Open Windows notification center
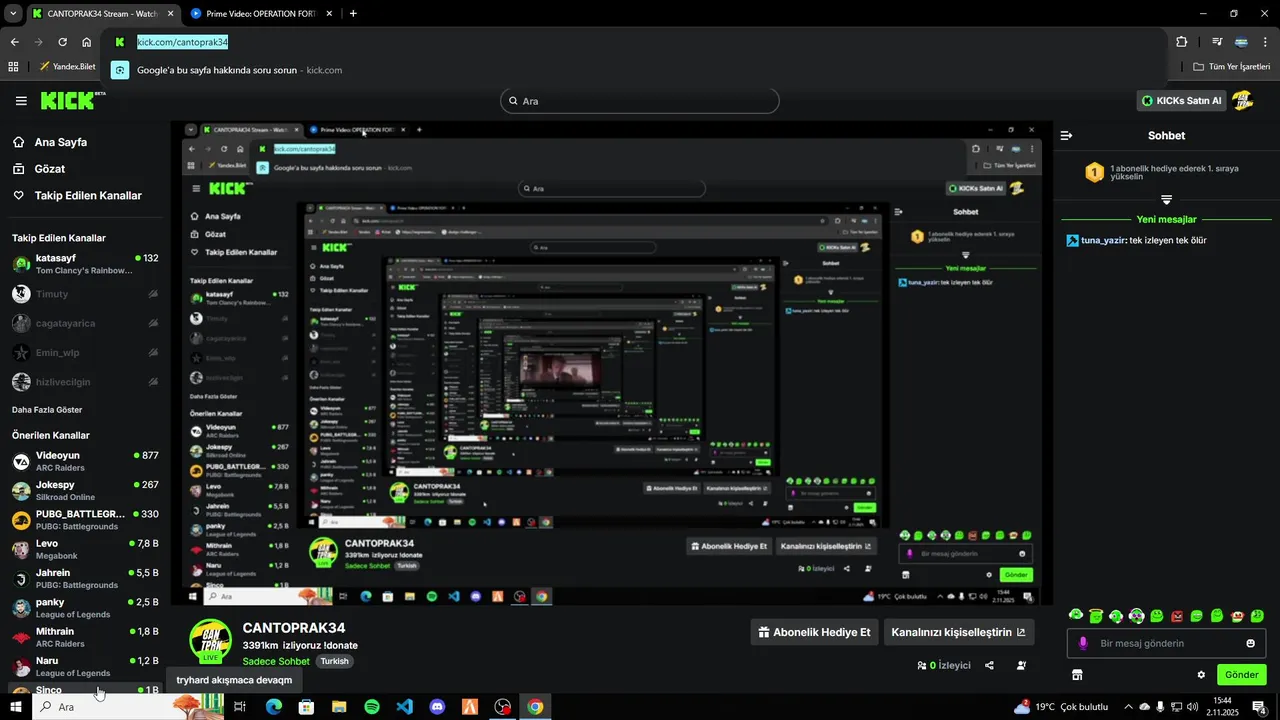Screen dimensions: 1280x720 coord(1260,707)
